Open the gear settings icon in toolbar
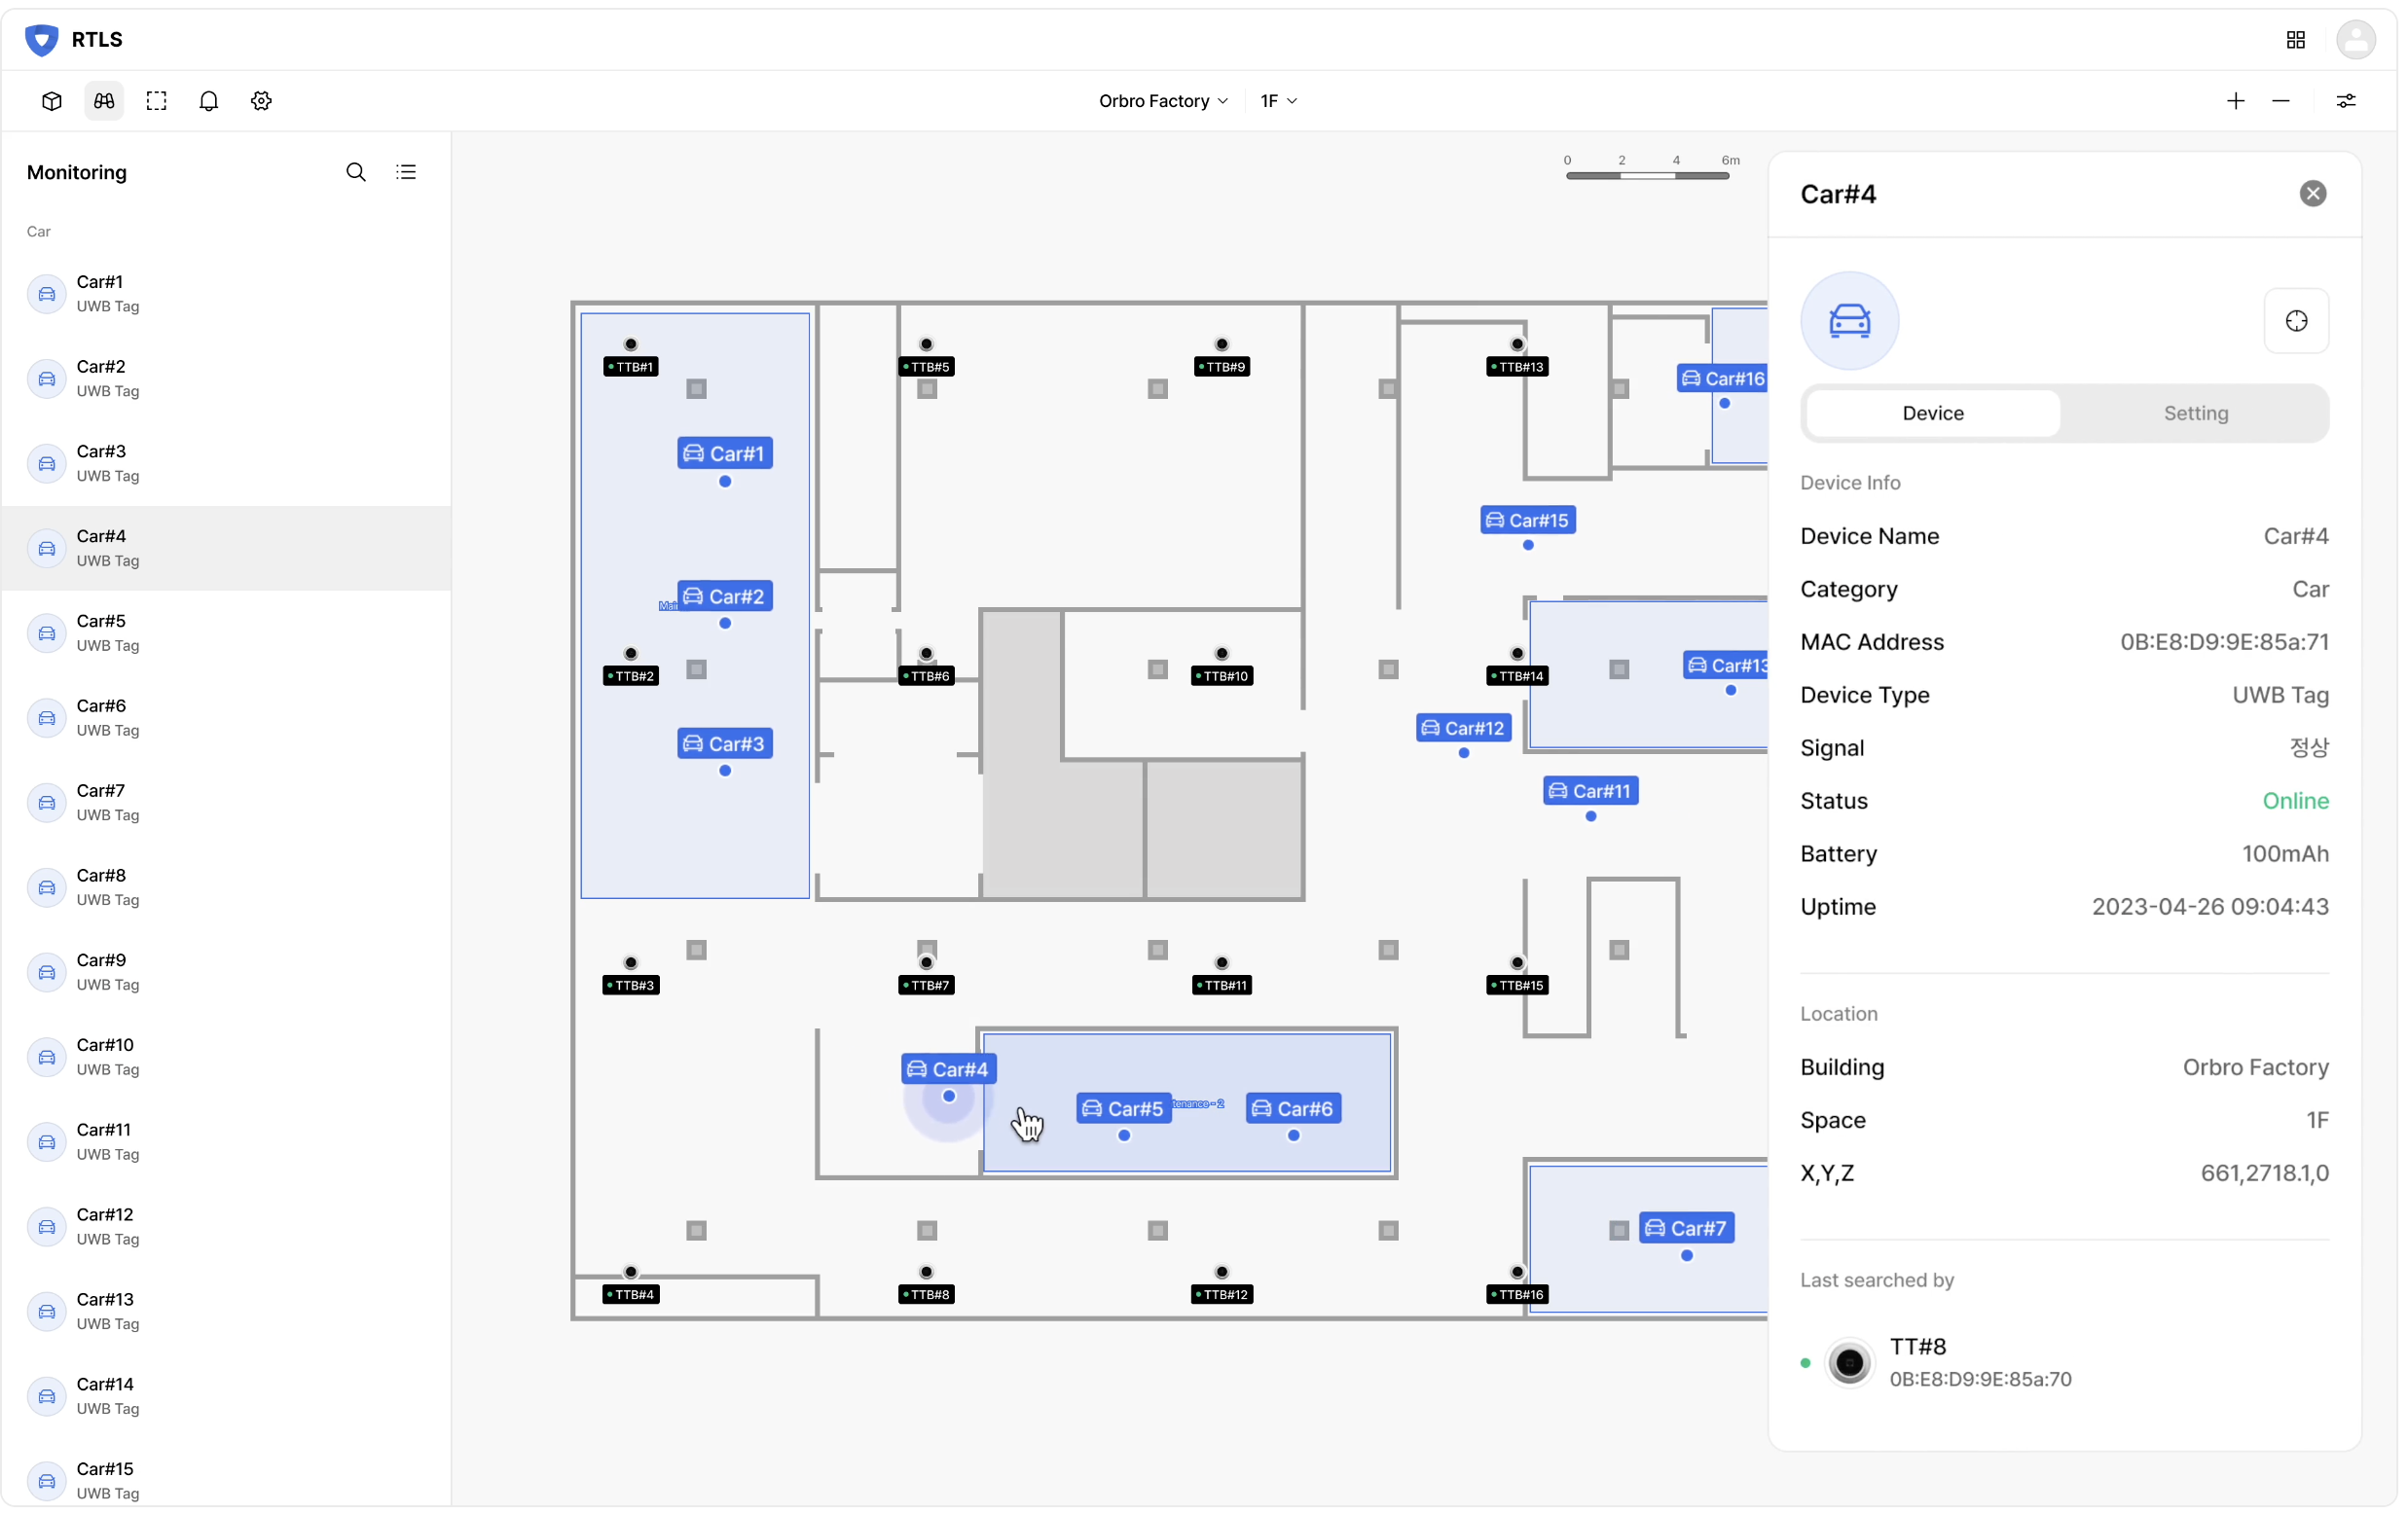 coord(261,101)
